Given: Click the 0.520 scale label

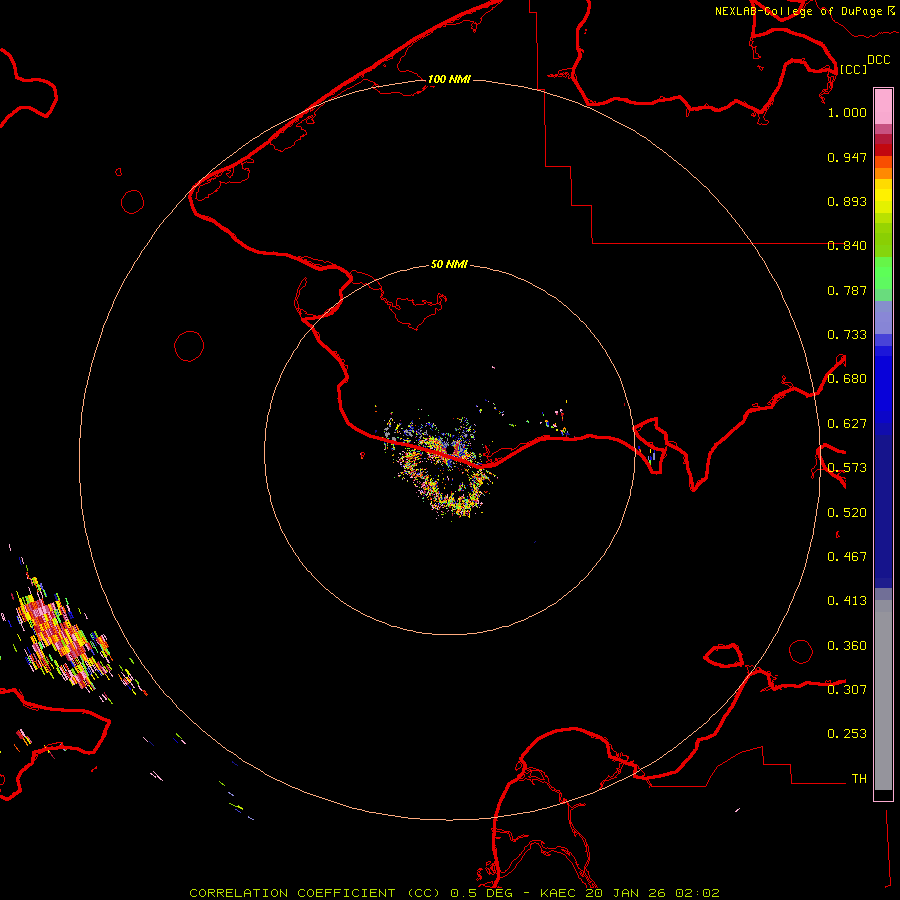Looking at the screenshot, I should 847,513.
